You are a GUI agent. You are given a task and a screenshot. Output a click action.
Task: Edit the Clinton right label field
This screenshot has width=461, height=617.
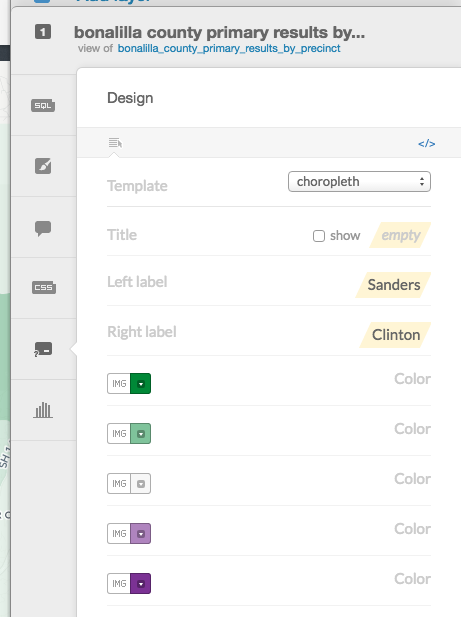pyautogui.click(x=395, y=335)
